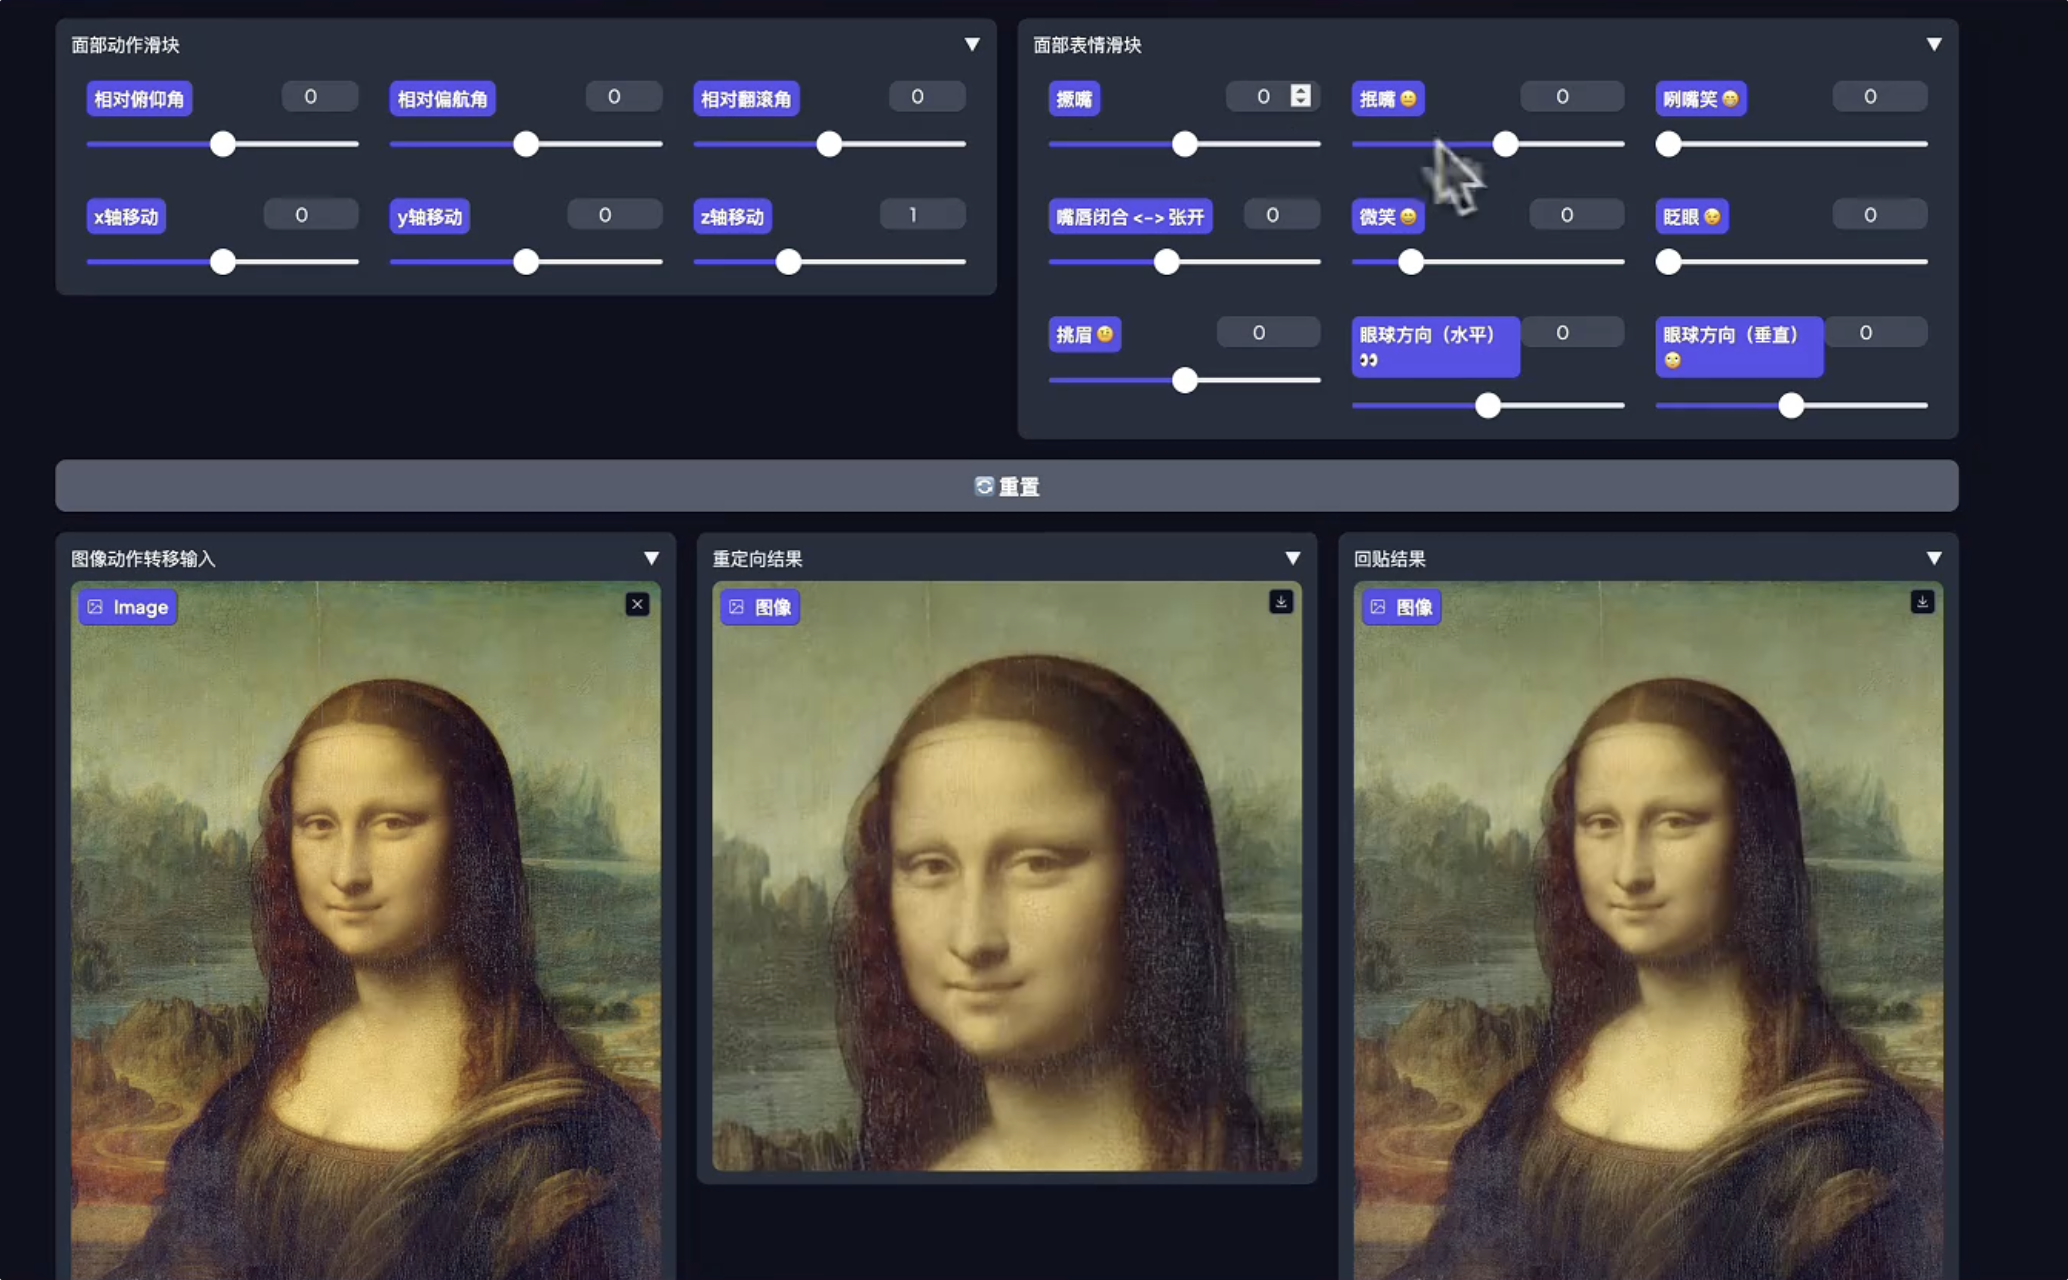The image size is (2068, 1280).
Task: Click the 相对偏航角 slider handle
Action: click(526, 144)
